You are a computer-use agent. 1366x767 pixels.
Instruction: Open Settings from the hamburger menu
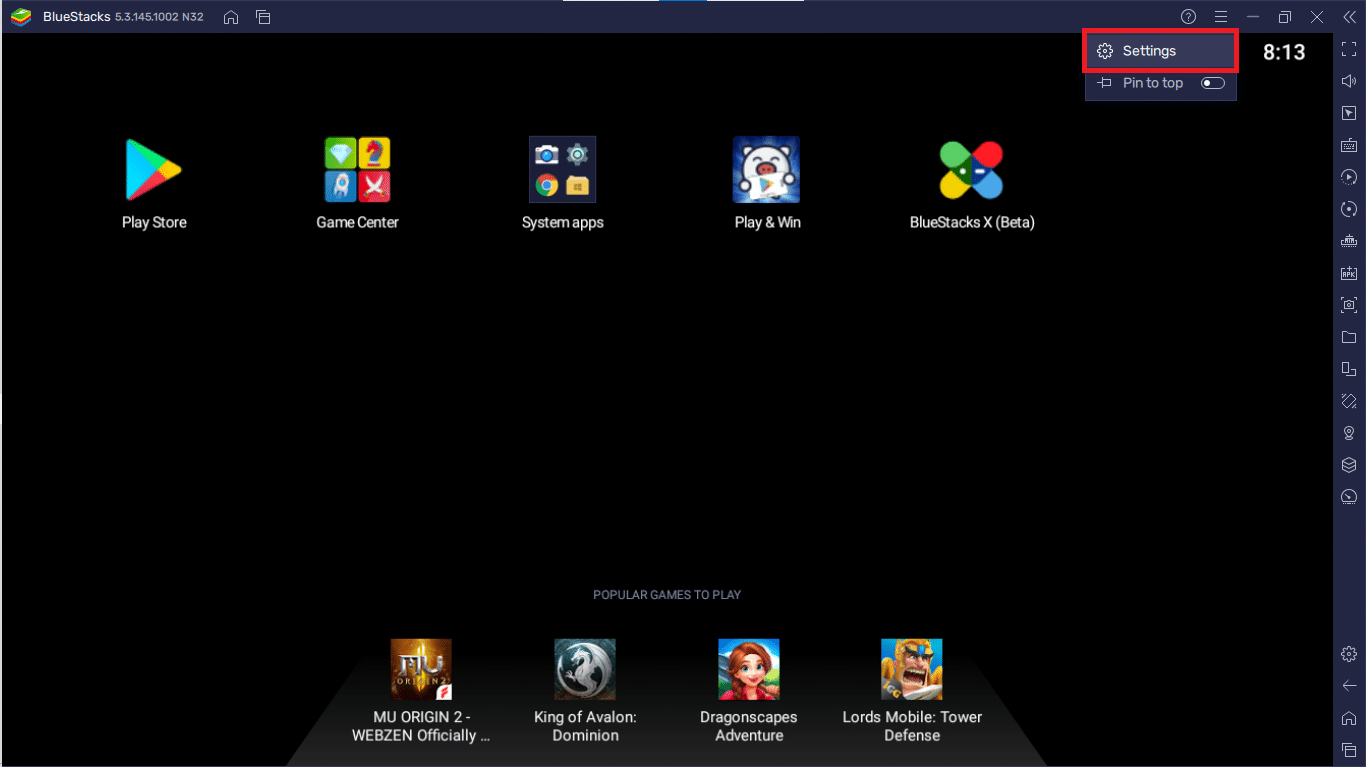1160,51
